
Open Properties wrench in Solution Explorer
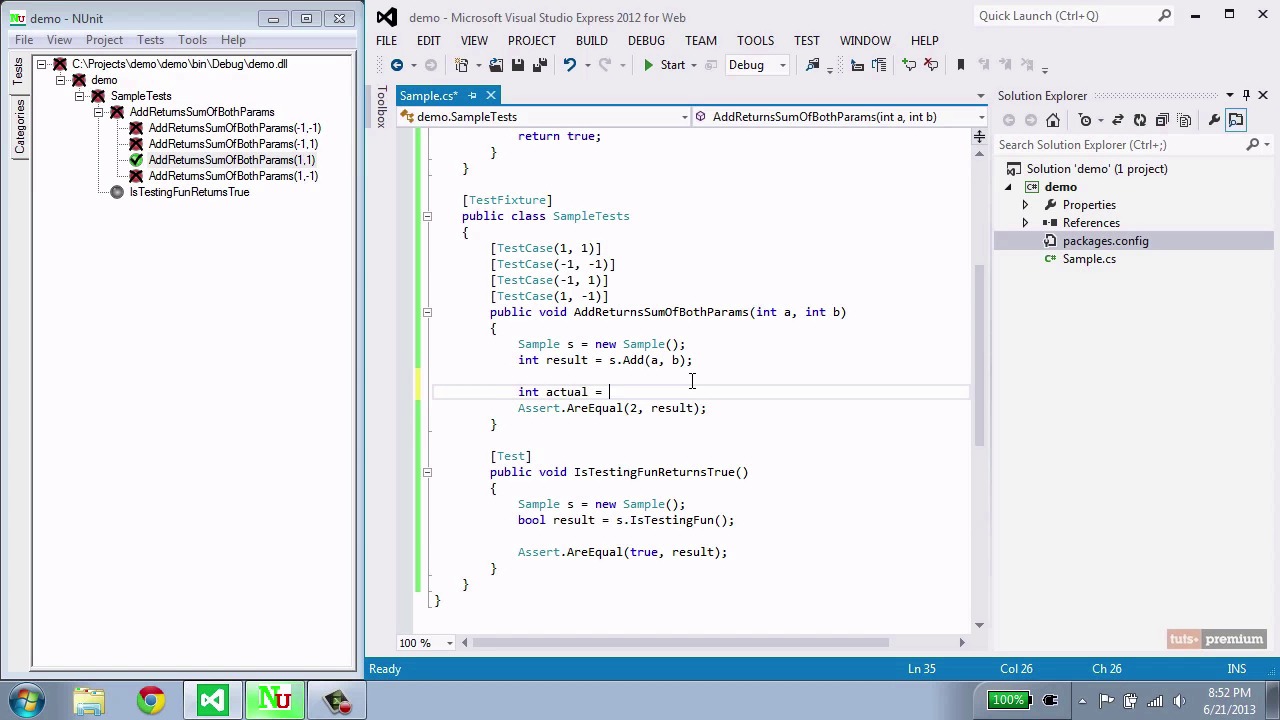(x=1214, y=120)
